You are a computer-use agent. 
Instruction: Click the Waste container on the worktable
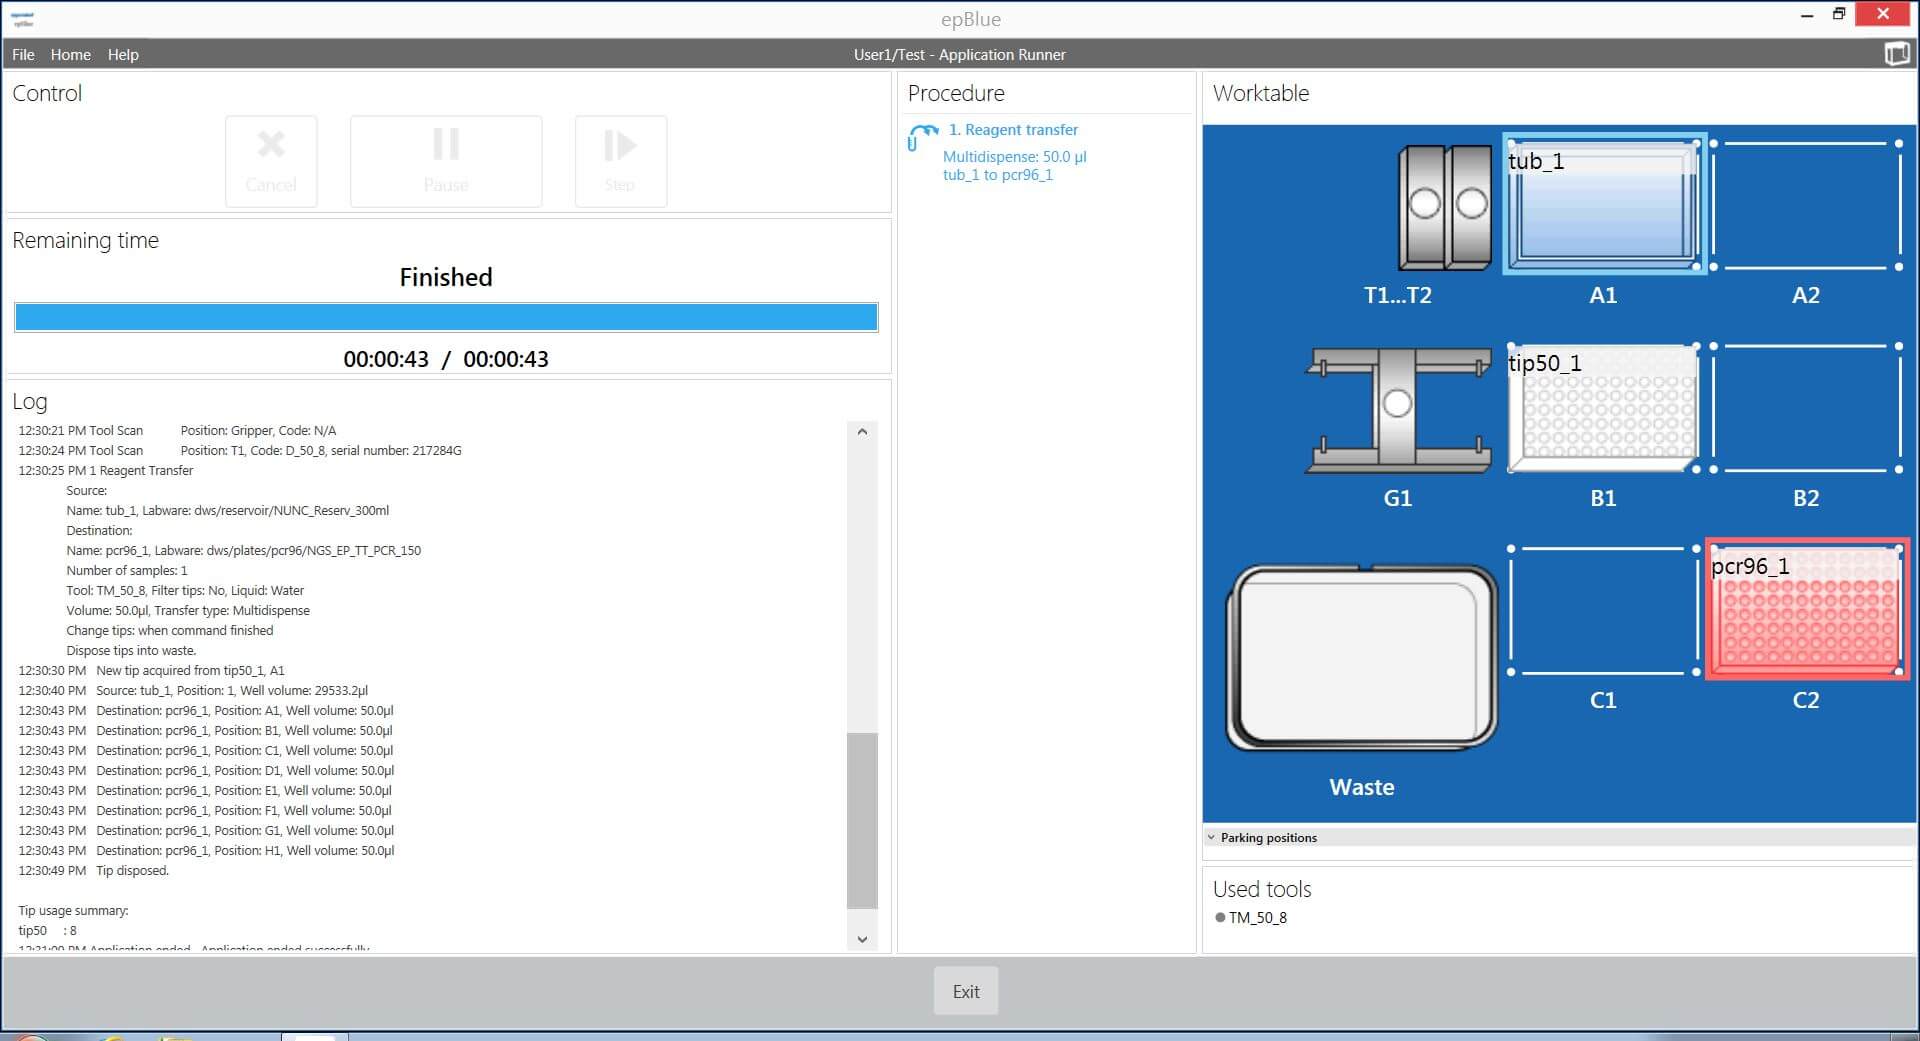pos(1361,657)
